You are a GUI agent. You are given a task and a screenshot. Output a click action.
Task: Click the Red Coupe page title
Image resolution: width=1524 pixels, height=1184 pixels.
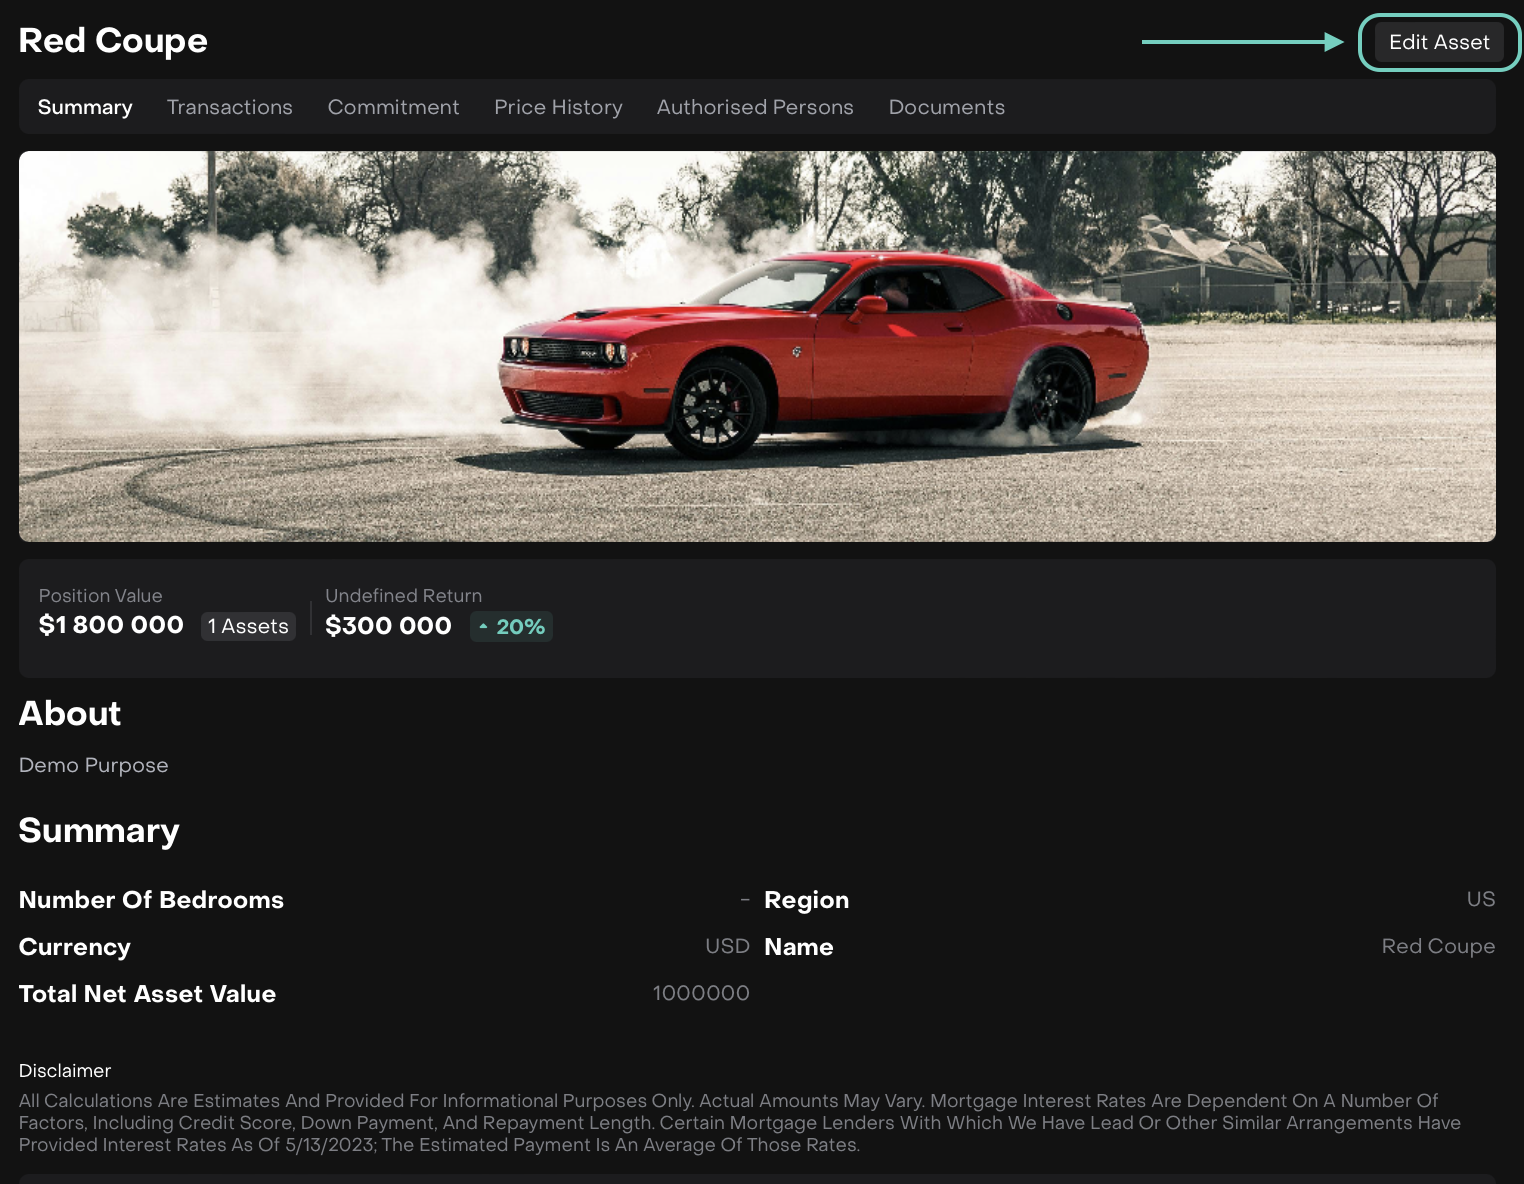113,41
